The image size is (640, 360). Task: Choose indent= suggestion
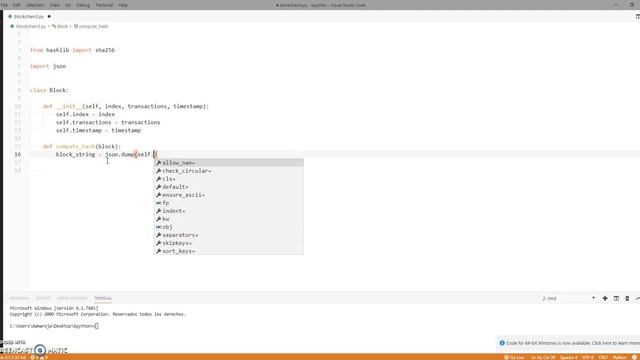pyautogui.click(x=229, y=211)
